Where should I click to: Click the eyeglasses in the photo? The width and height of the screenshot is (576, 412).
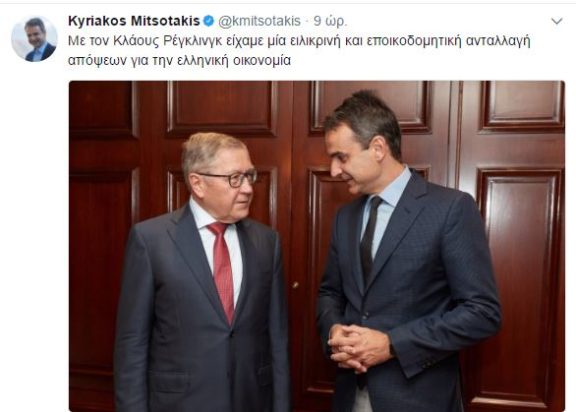[230, 179]
